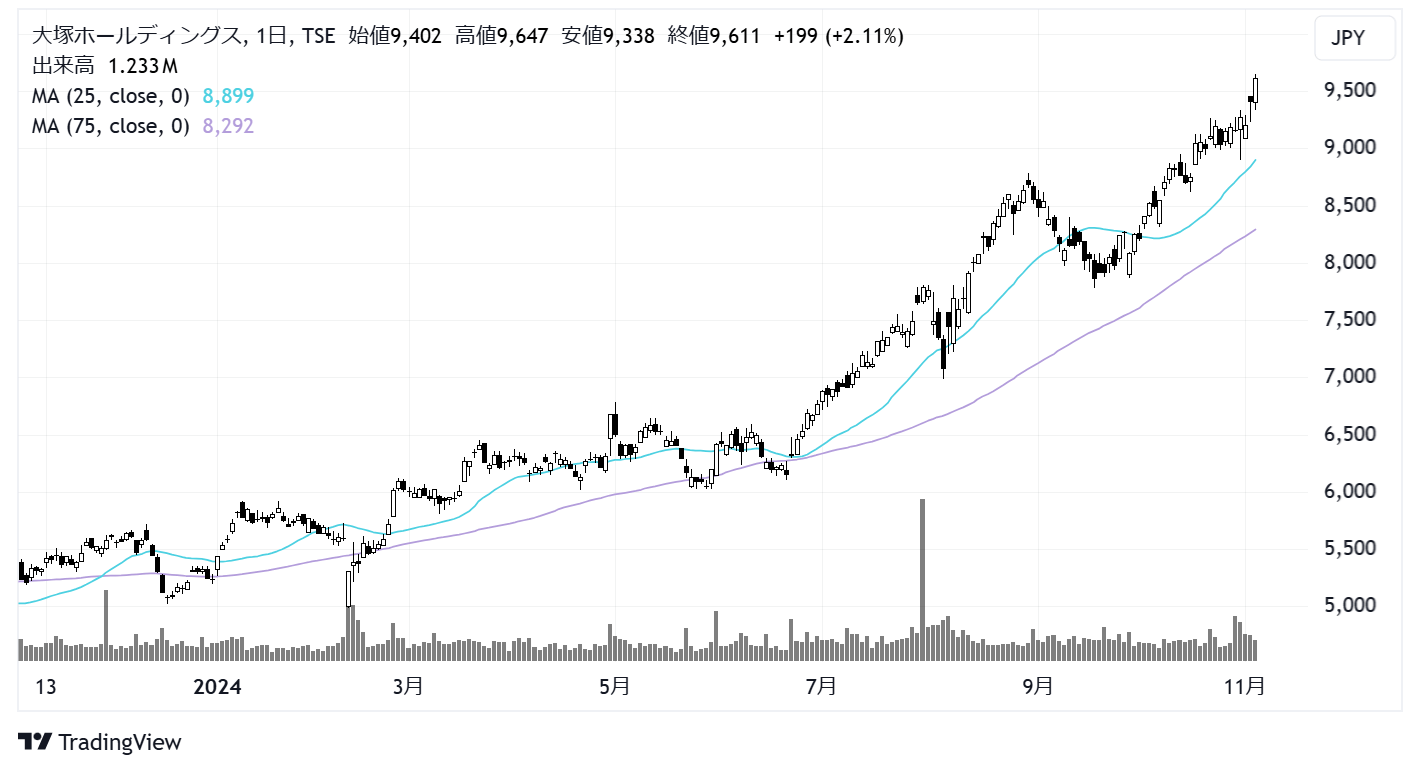Click the 9月 time axis label

click(x=1038, y=687)
